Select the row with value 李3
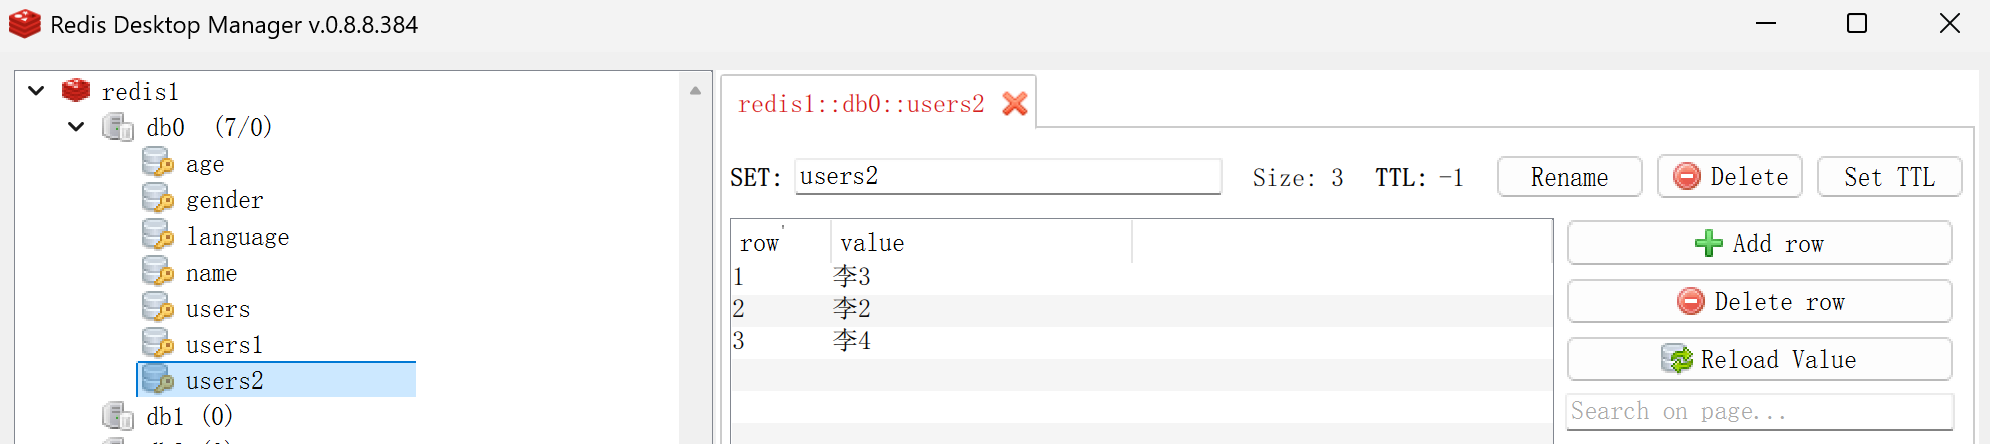Screen dimensions: 1990x444 click(x=1142, y=276)
